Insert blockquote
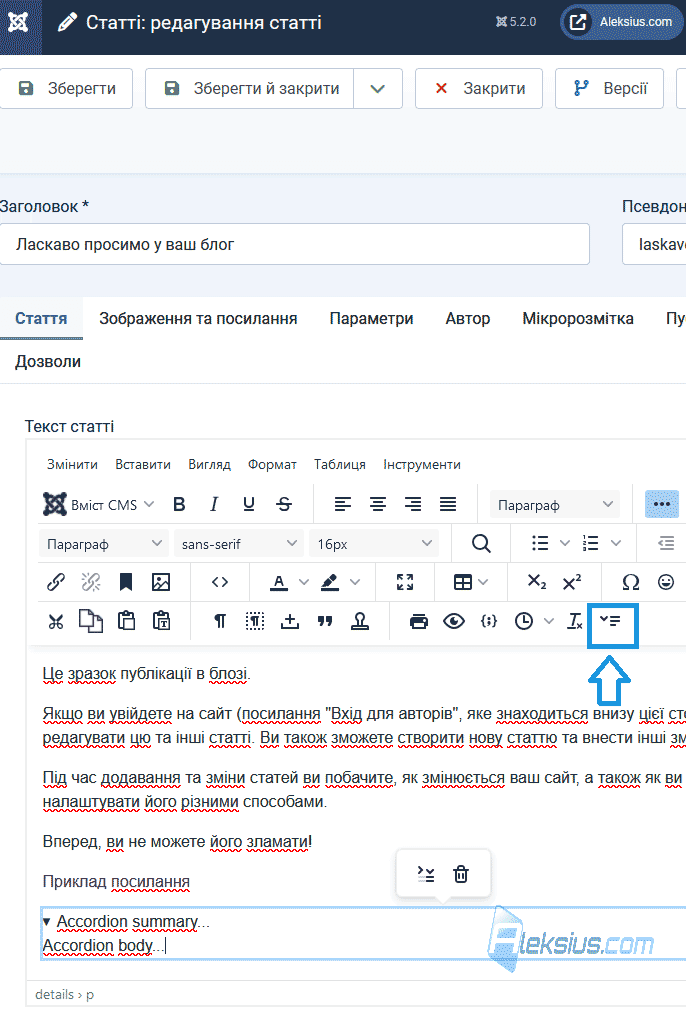 pyautogui.click(x=325, y=621)
